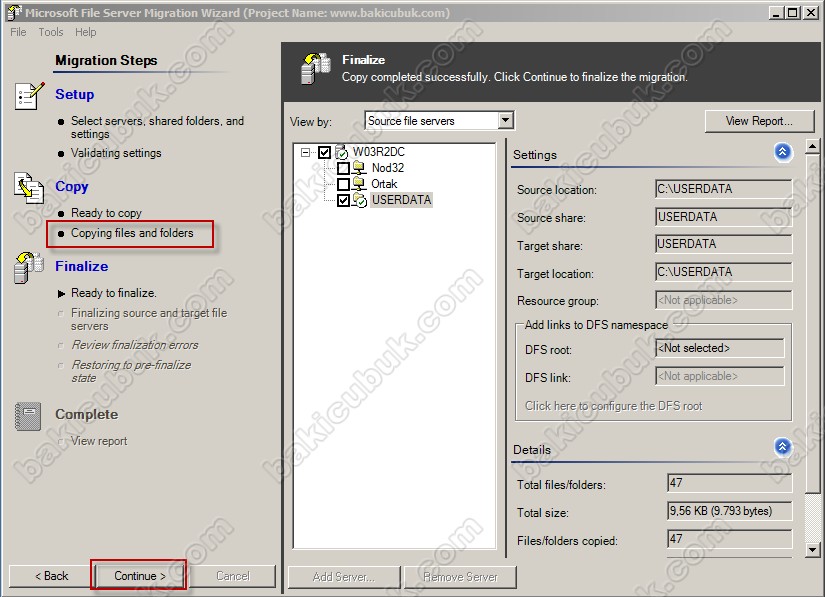Open the View Report window
The width and height of the screenshot is (825, 597).
pos(759,121)
